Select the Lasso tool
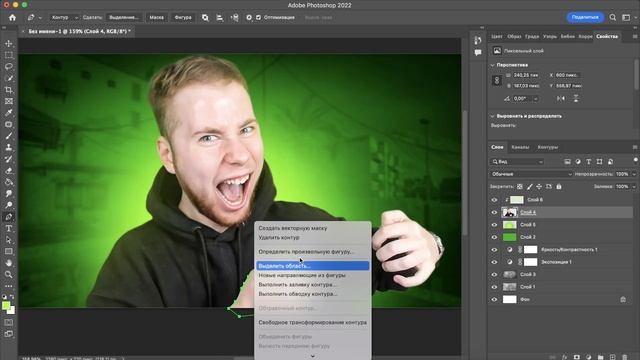The width and height of the screenshot is (640, 360). [x=9, y=66]
